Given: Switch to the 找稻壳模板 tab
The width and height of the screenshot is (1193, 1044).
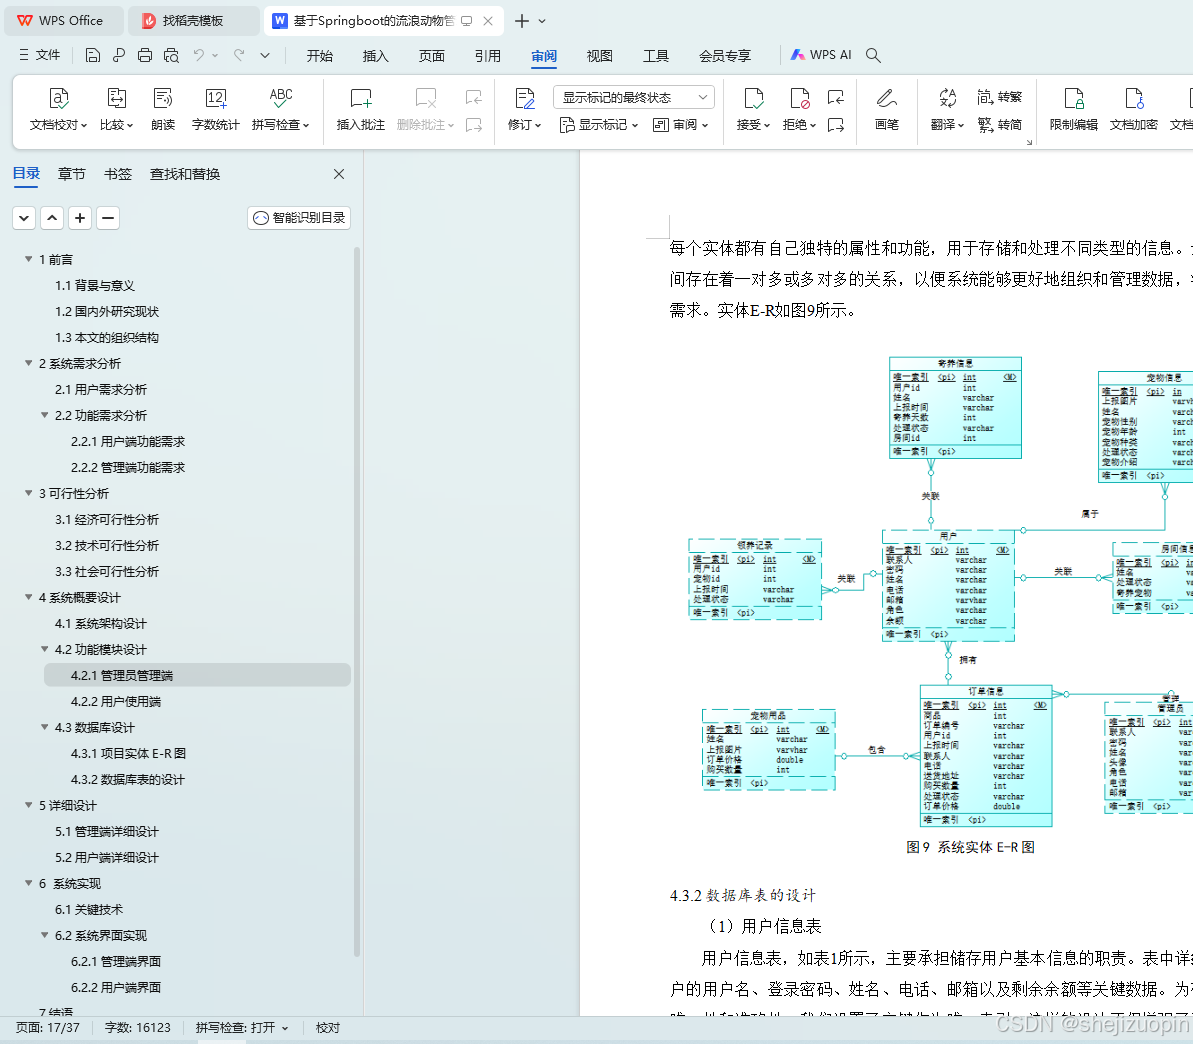Looking at the screenshot, I should tap(193, 21).
